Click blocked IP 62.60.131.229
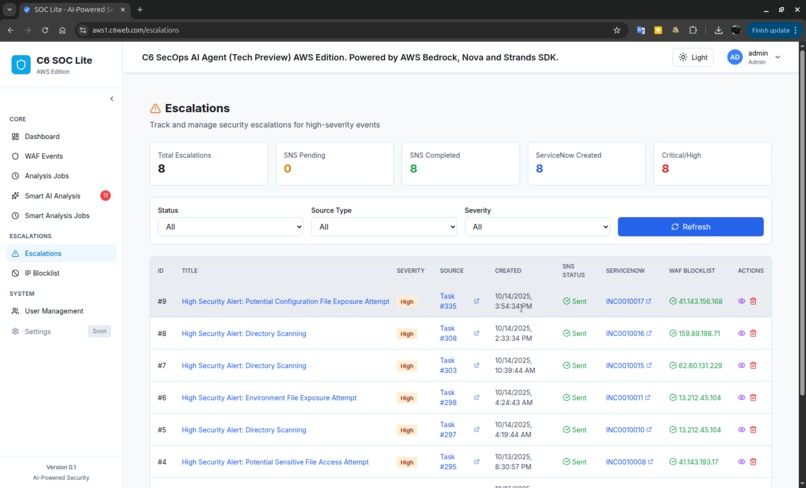Viewport: 806px width, 488px height. (695, 366)
